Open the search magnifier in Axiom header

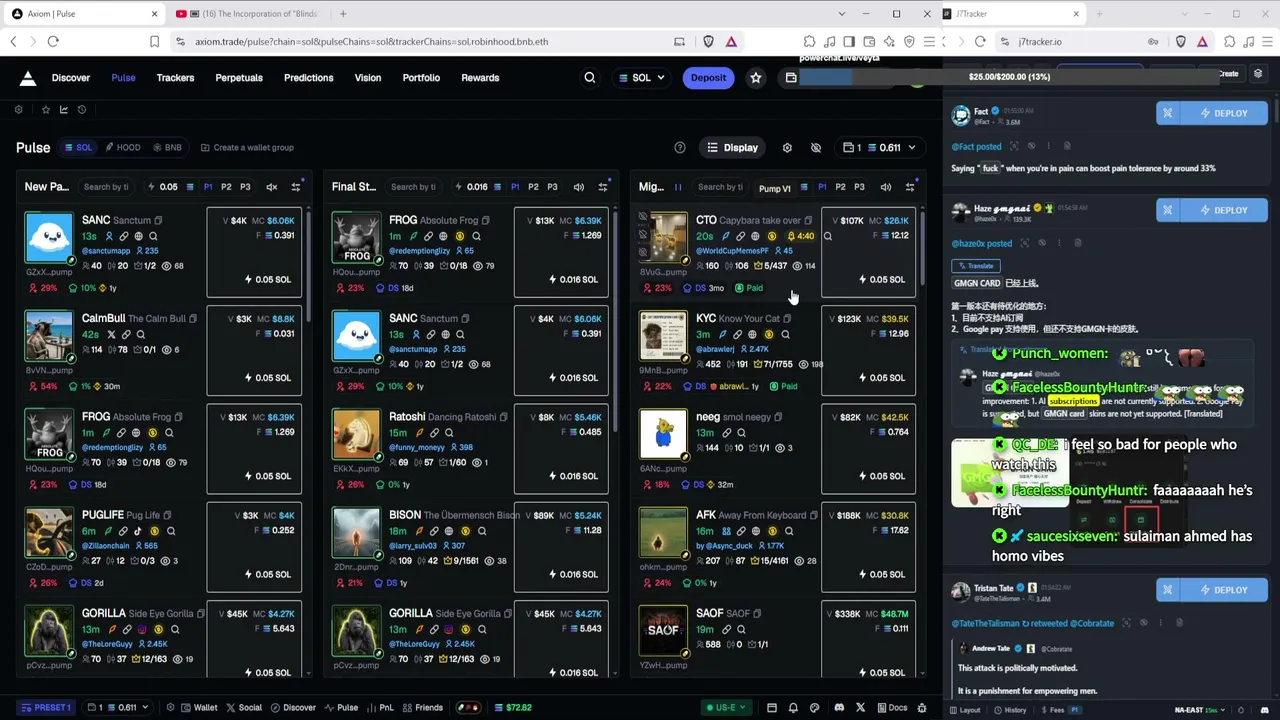point(590,78)
